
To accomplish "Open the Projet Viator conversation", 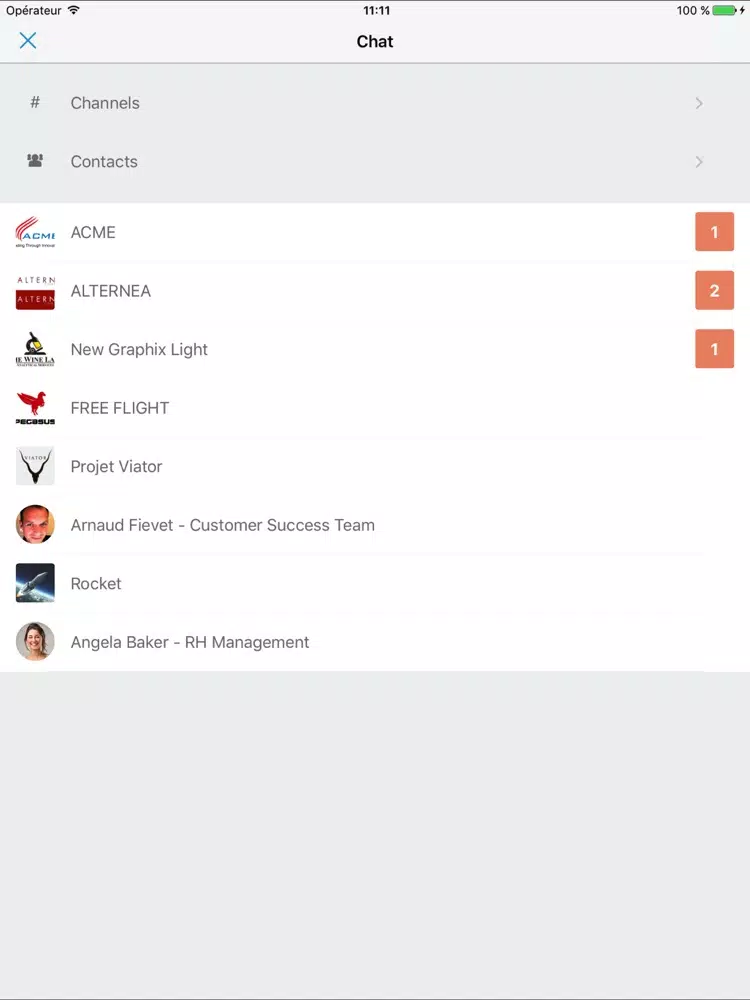I will [x=375, y=466].
